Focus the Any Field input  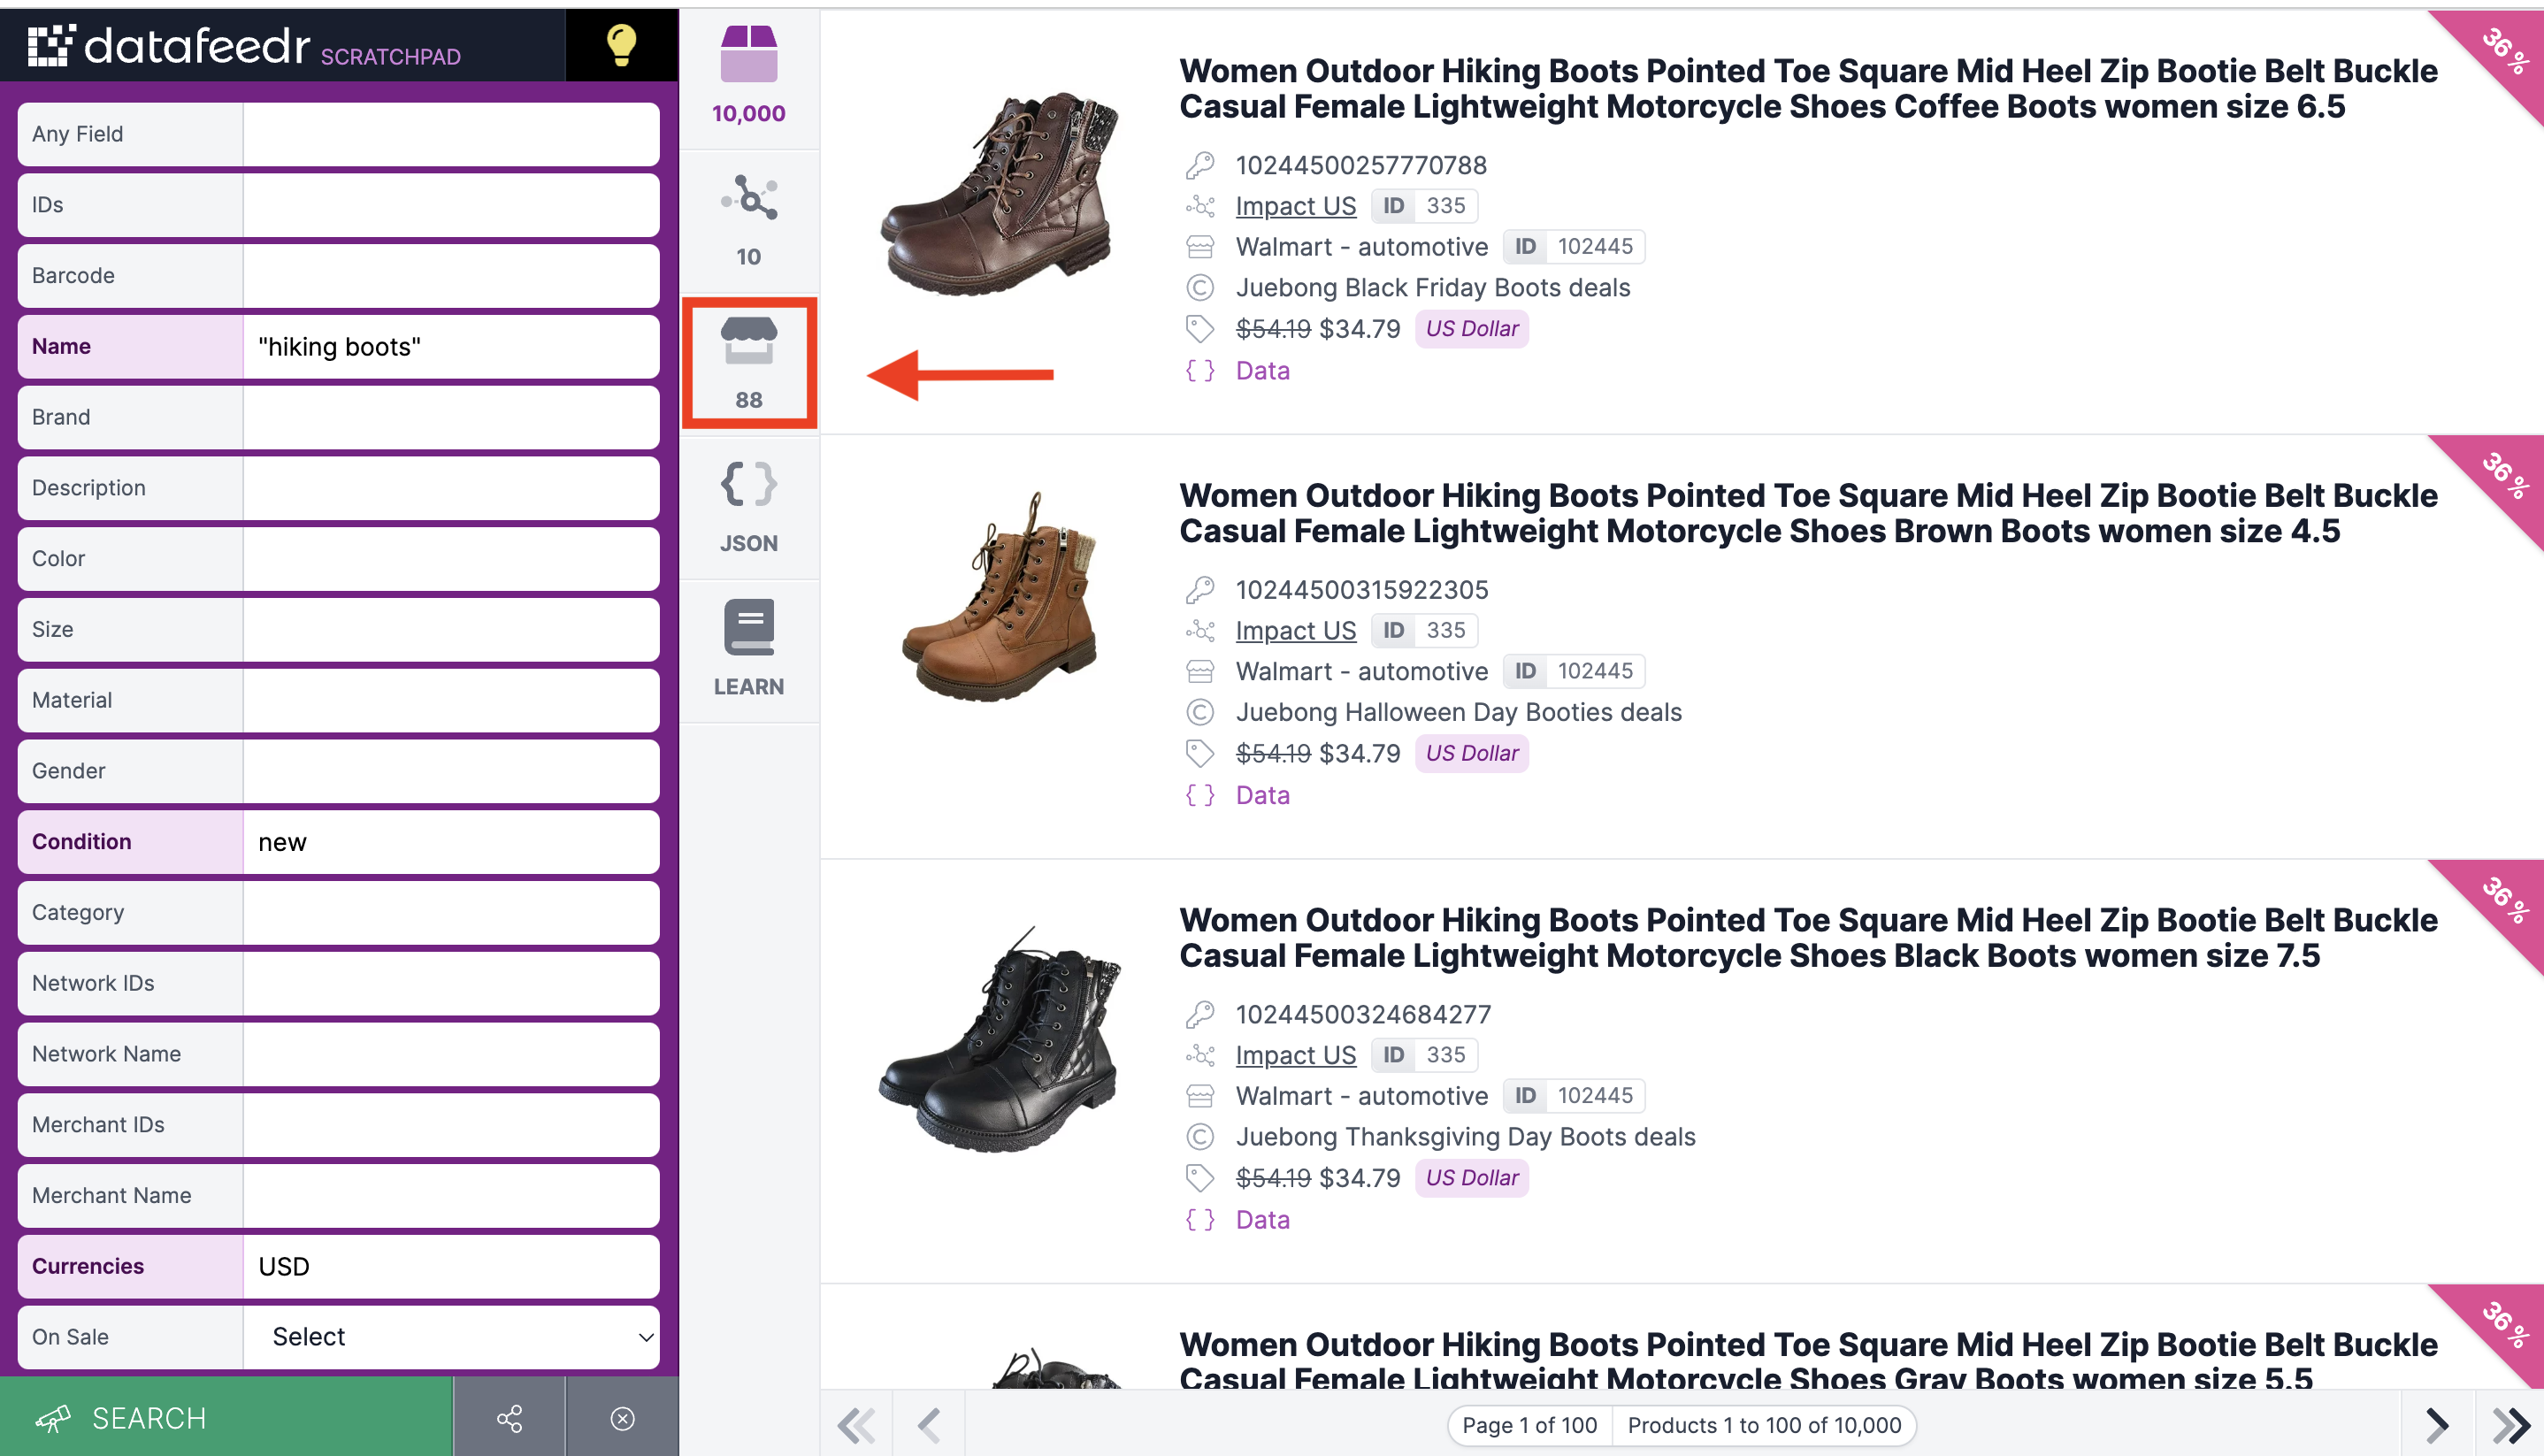(451, 134)
